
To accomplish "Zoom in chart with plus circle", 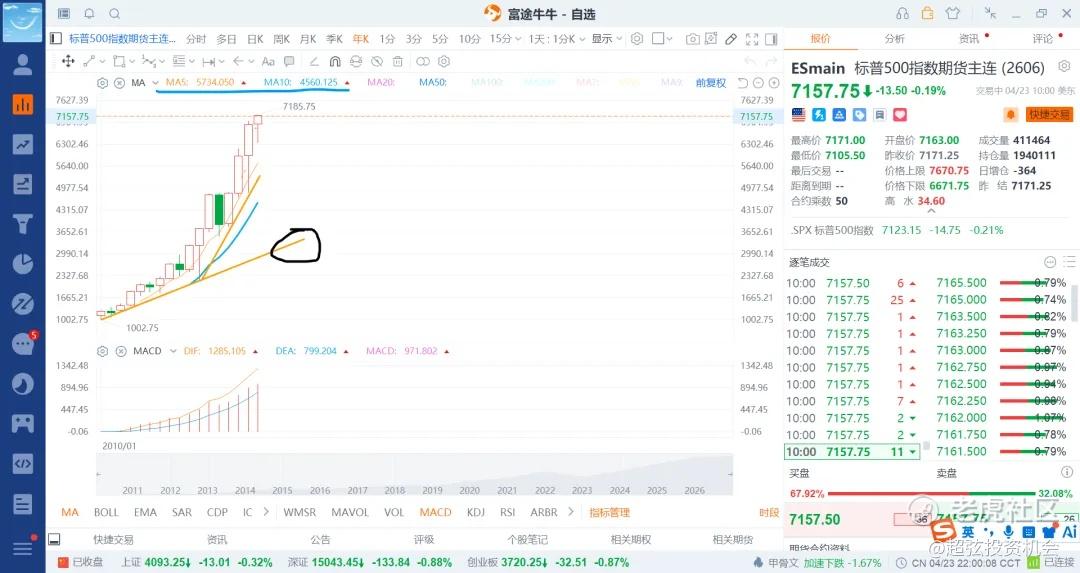I will [773, 83].
